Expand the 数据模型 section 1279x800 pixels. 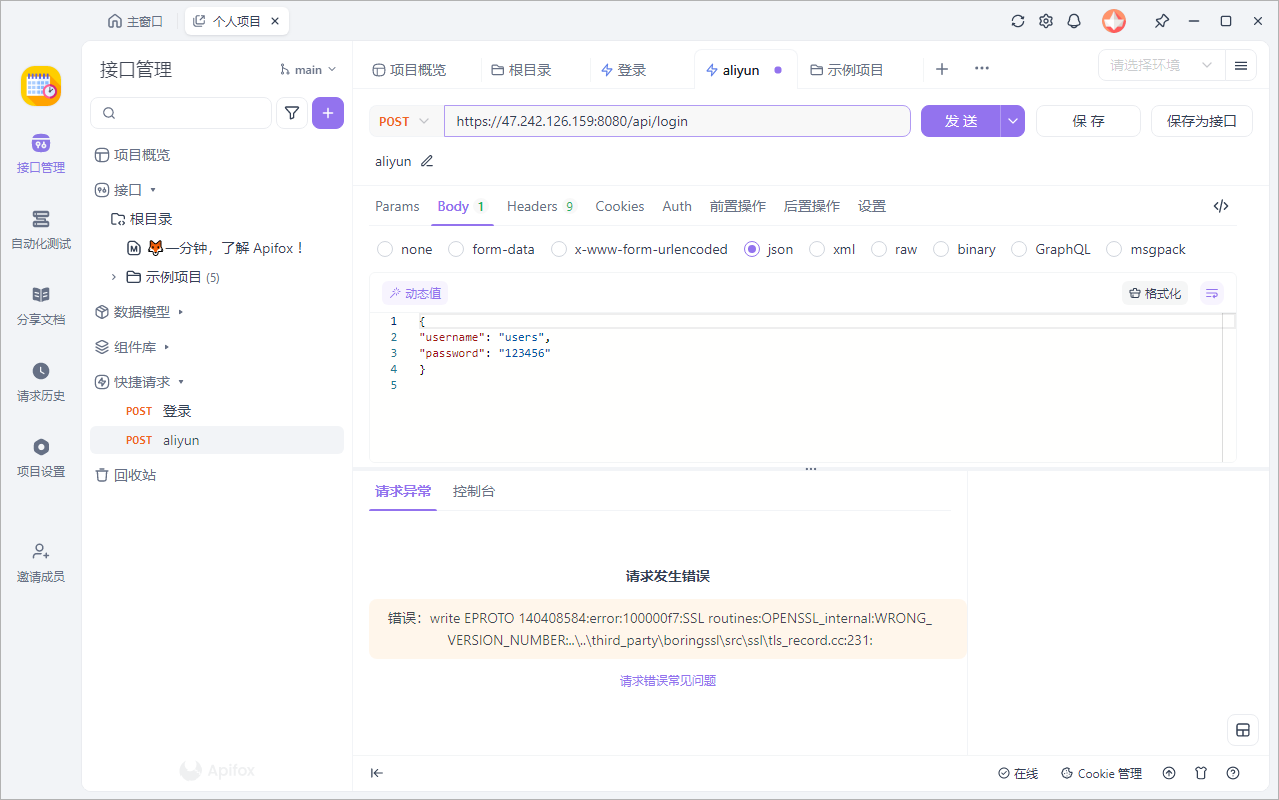point(181,312)
